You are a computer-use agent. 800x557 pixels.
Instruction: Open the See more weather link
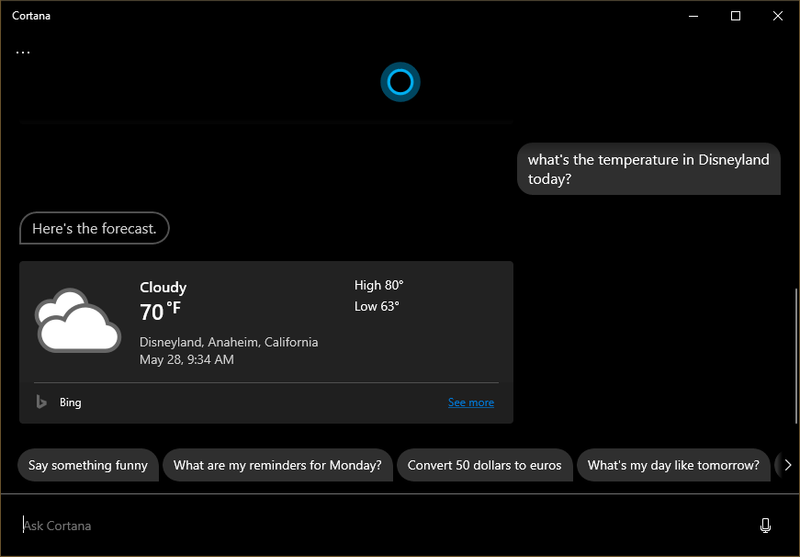tap(470, 402)
